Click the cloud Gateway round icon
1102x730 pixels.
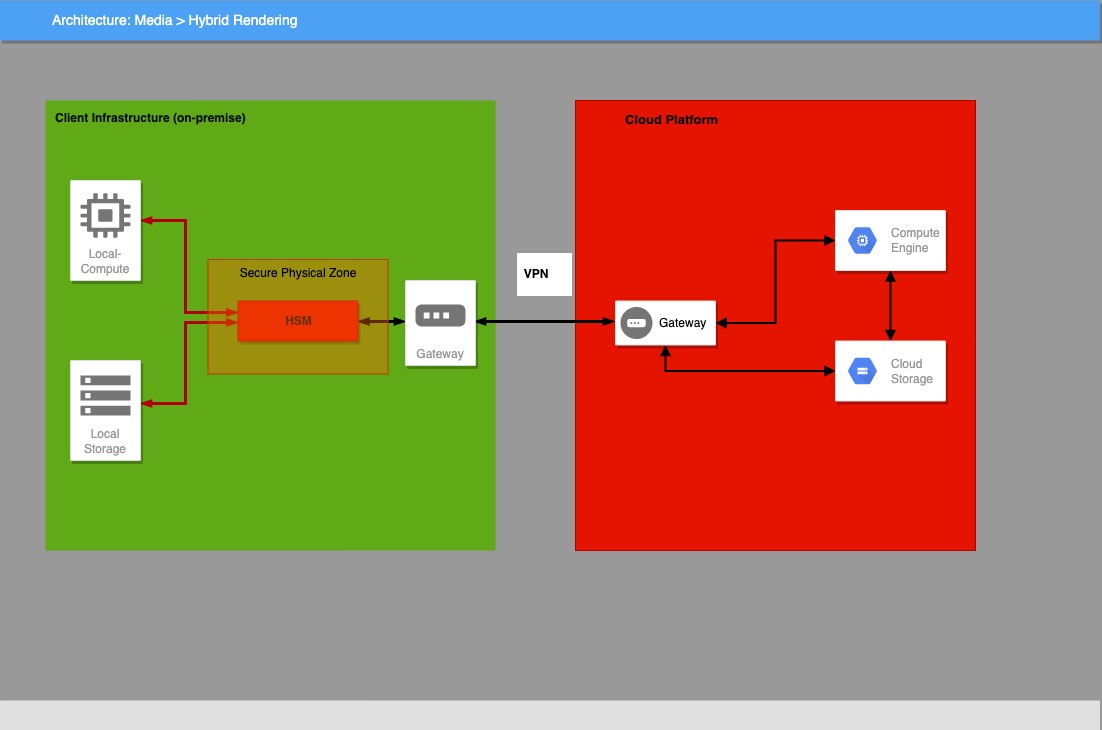636,323
